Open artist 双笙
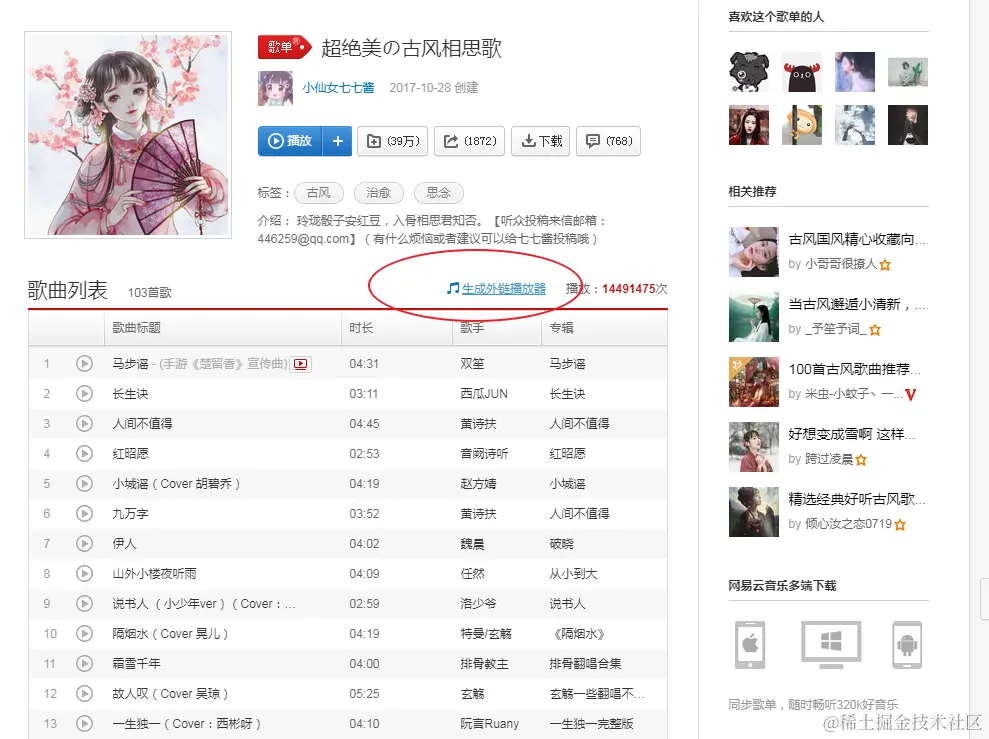The width and height of the screenshot is (989, 739). (472, 364)
